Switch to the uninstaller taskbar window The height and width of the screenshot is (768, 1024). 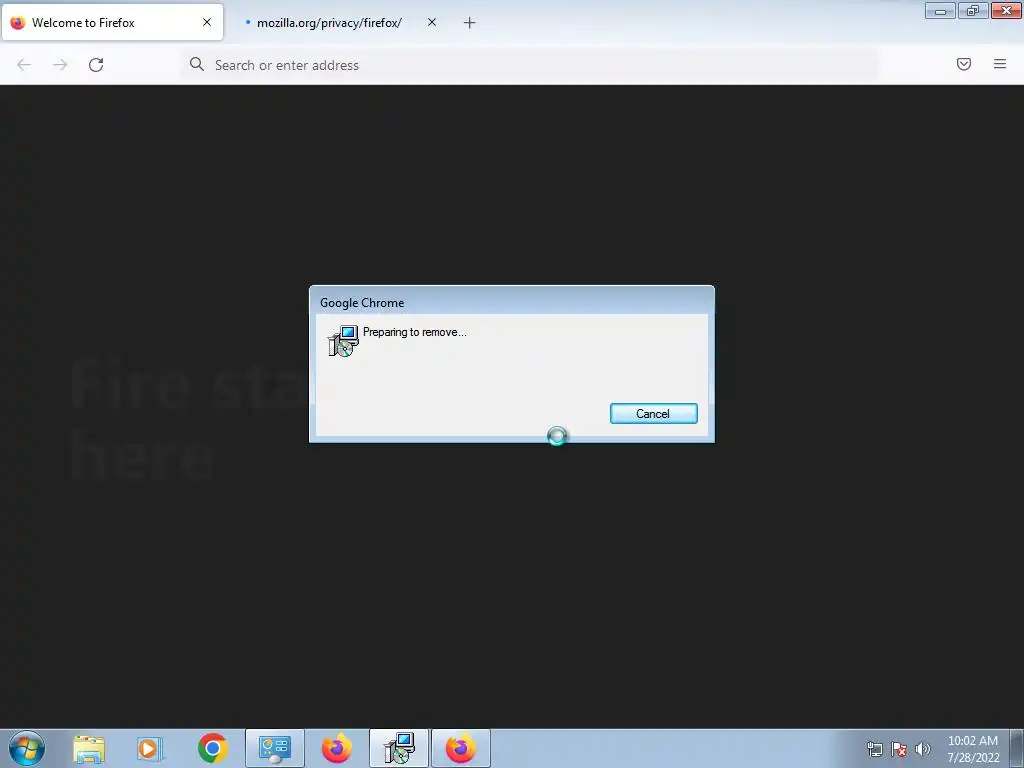coord(398,749)
